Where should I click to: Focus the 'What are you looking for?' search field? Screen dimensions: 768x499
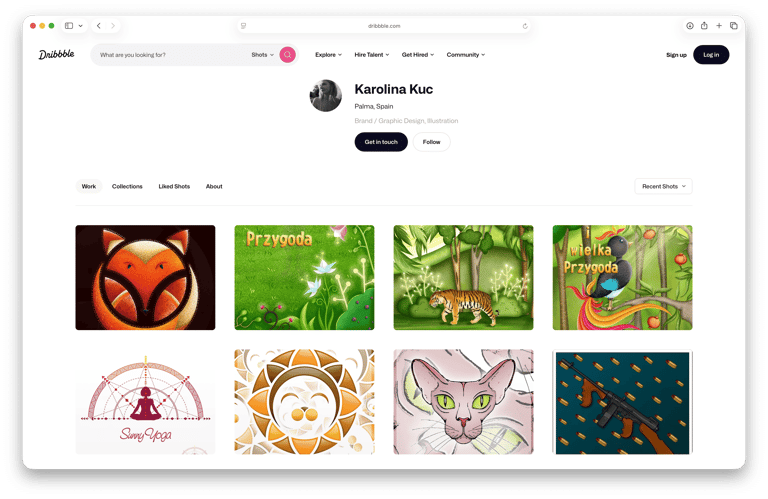point(173,55)
